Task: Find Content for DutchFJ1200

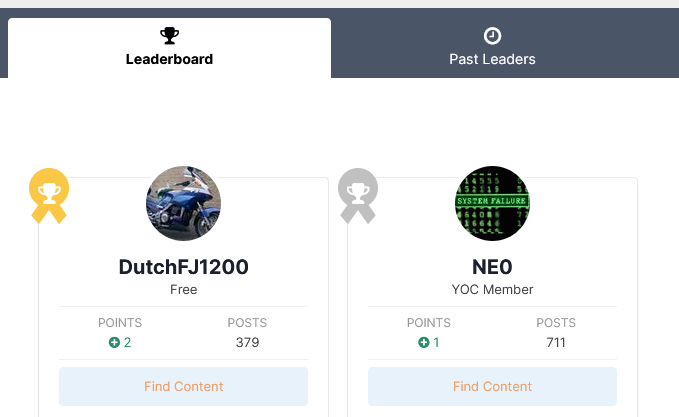Action: pyautogui.click(x=183, y=386)
